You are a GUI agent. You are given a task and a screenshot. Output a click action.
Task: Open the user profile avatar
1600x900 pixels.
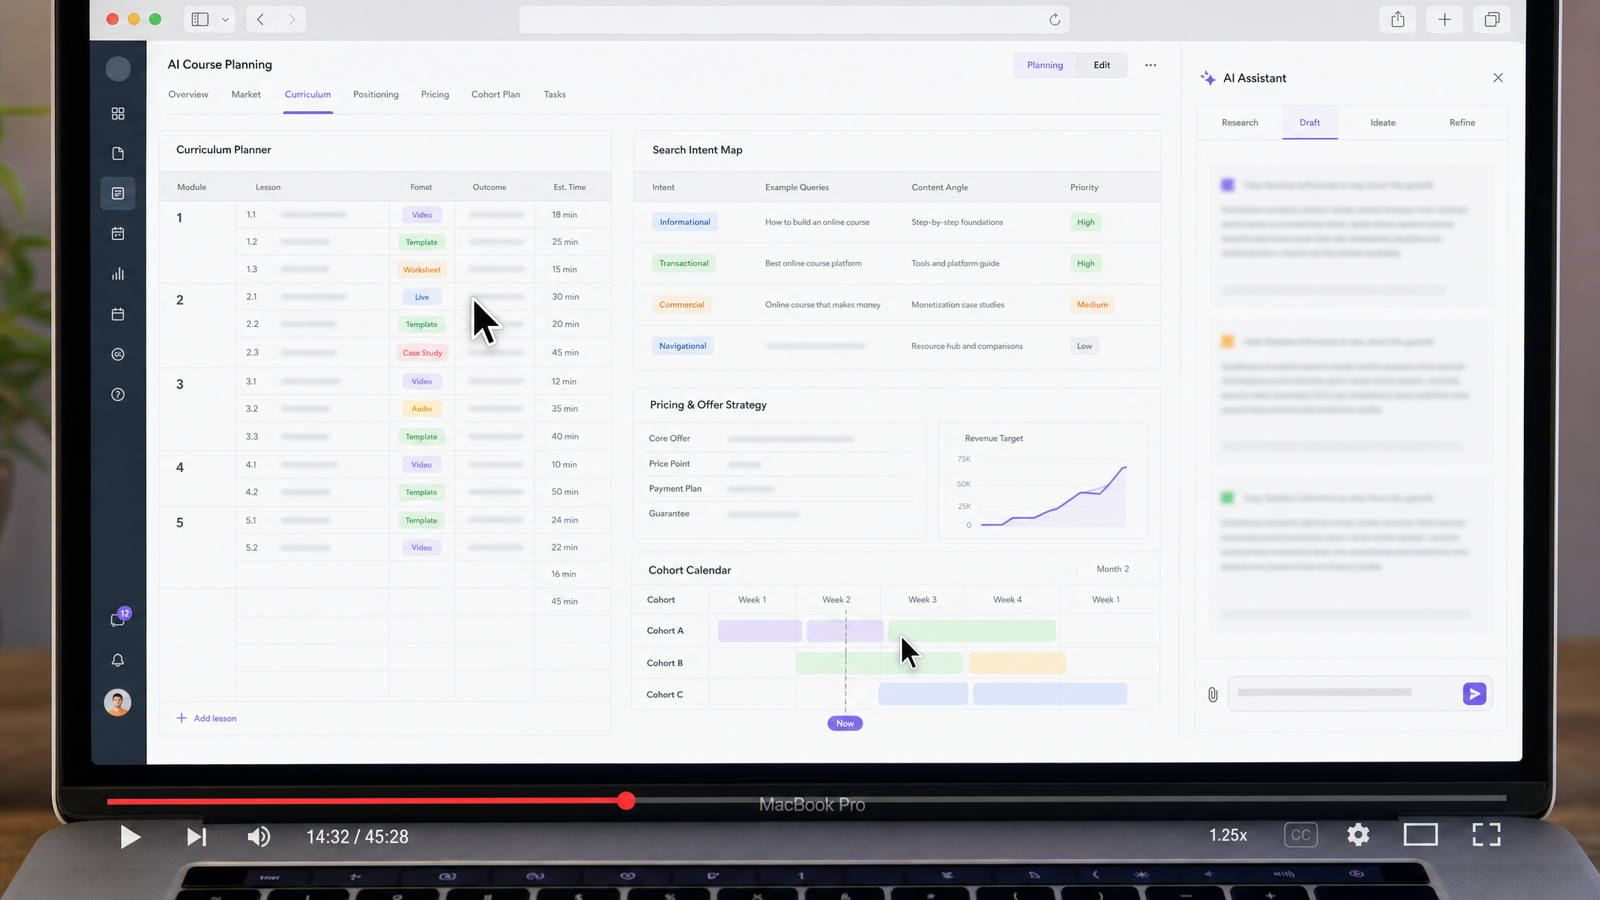(x=118, y=702)
